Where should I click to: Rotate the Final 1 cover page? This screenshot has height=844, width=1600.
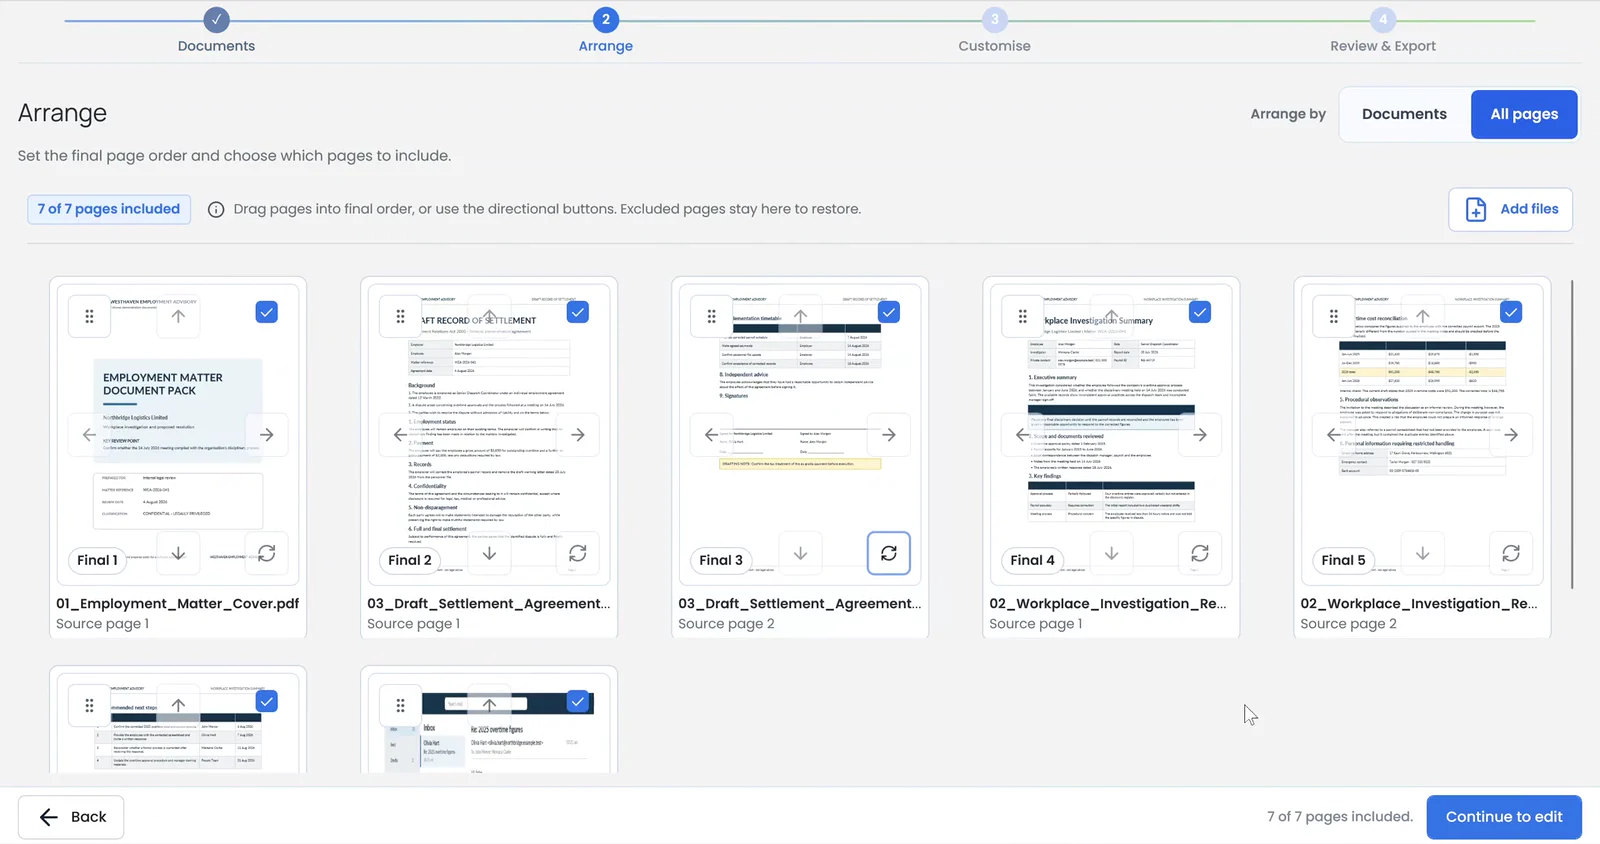[x=267, y=553]
